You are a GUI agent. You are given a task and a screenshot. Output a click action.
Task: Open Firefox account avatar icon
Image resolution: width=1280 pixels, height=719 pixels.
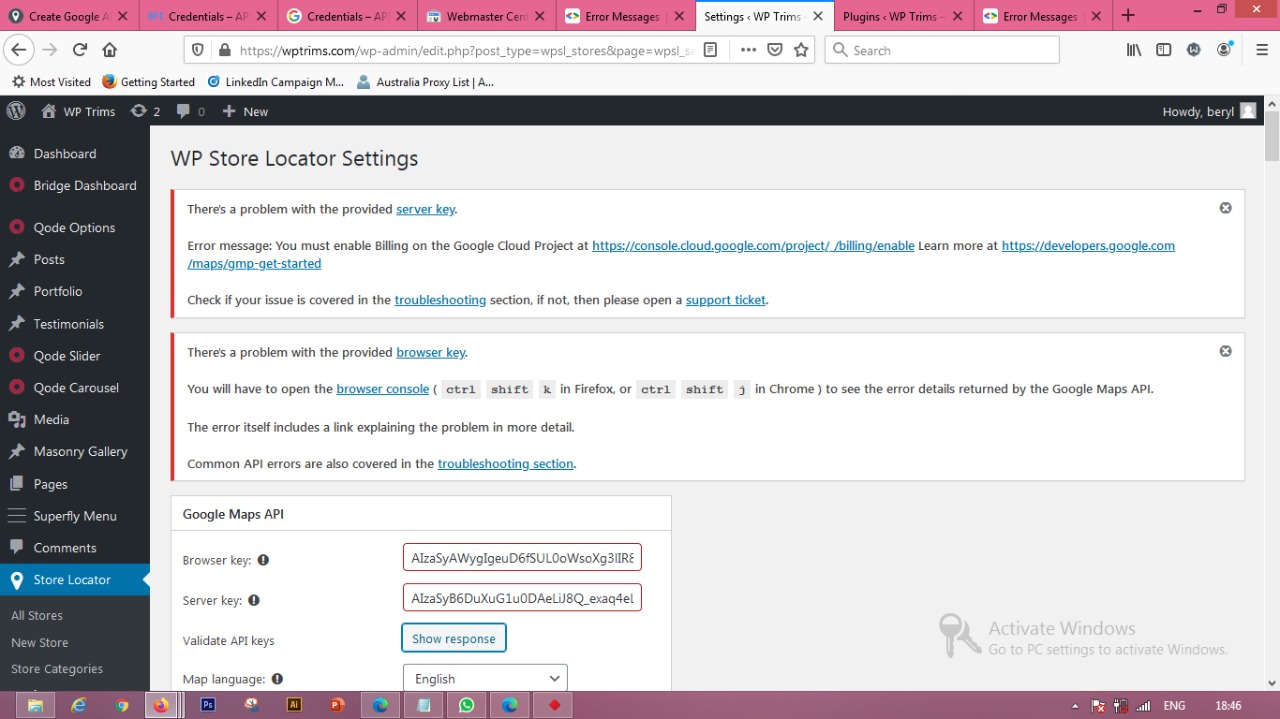pyautogui.click(x=1224, y=50)
